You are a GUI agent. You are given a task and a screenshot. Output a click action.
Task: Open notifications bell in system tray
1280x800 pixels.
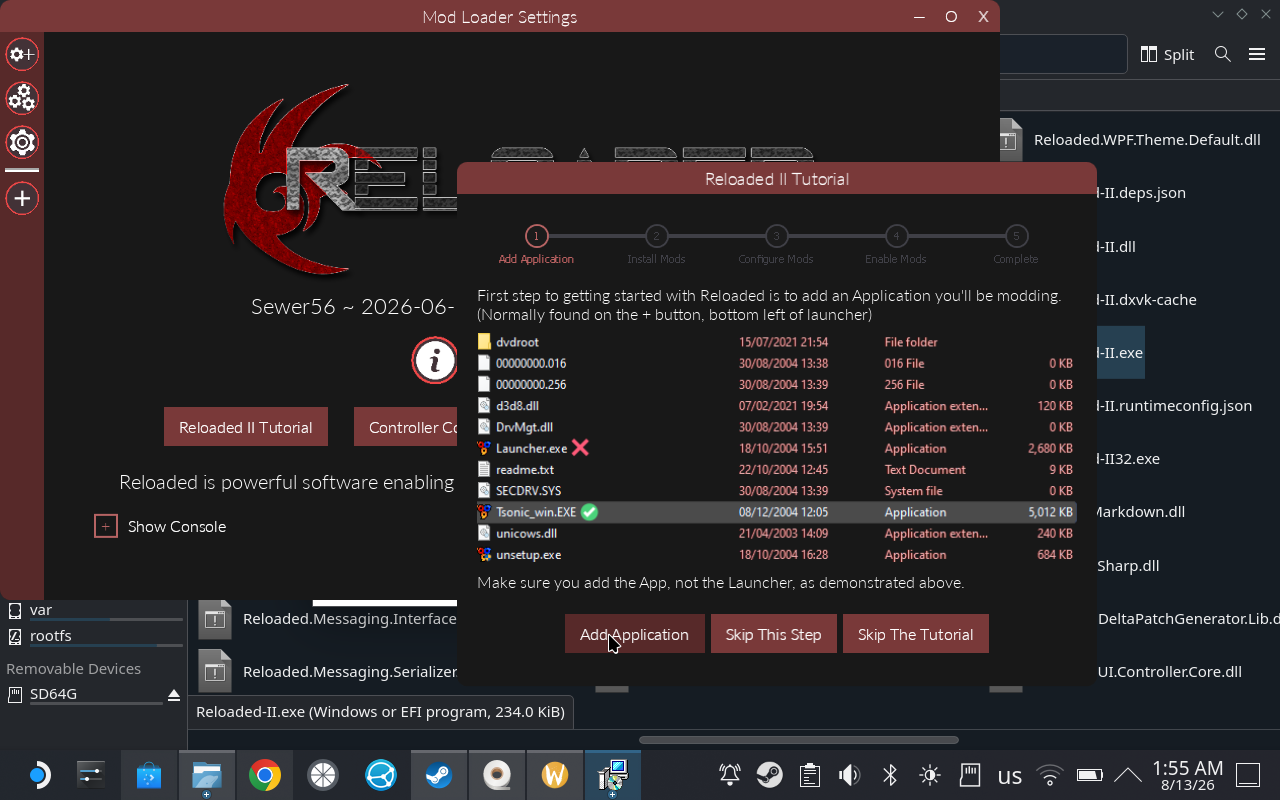coord(730,775)
